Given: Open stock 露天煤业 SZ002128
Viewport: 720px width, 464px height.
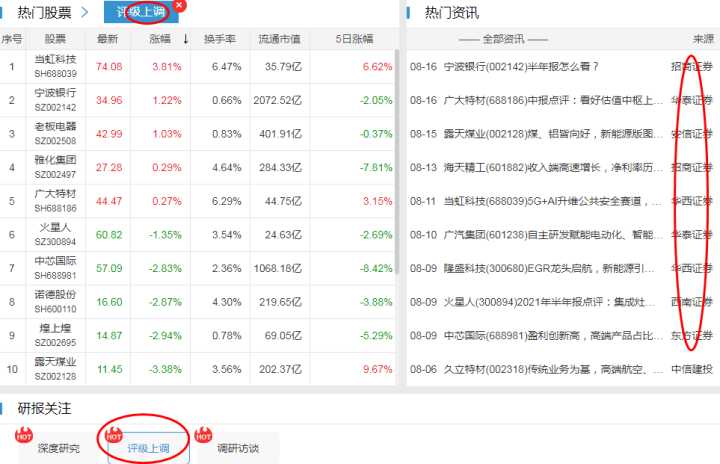Looking at the screenshot, I should click(x=55, y=369).
